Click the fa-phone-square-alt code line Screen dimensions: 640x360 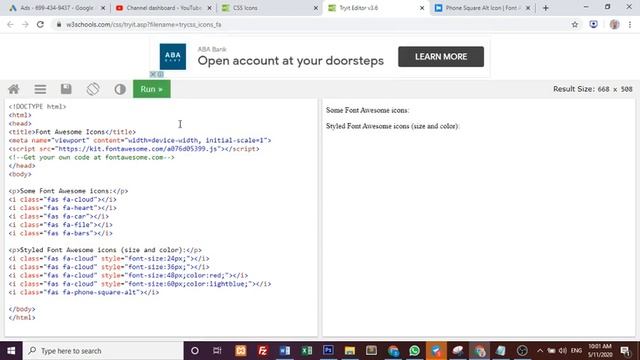point(84,292)
